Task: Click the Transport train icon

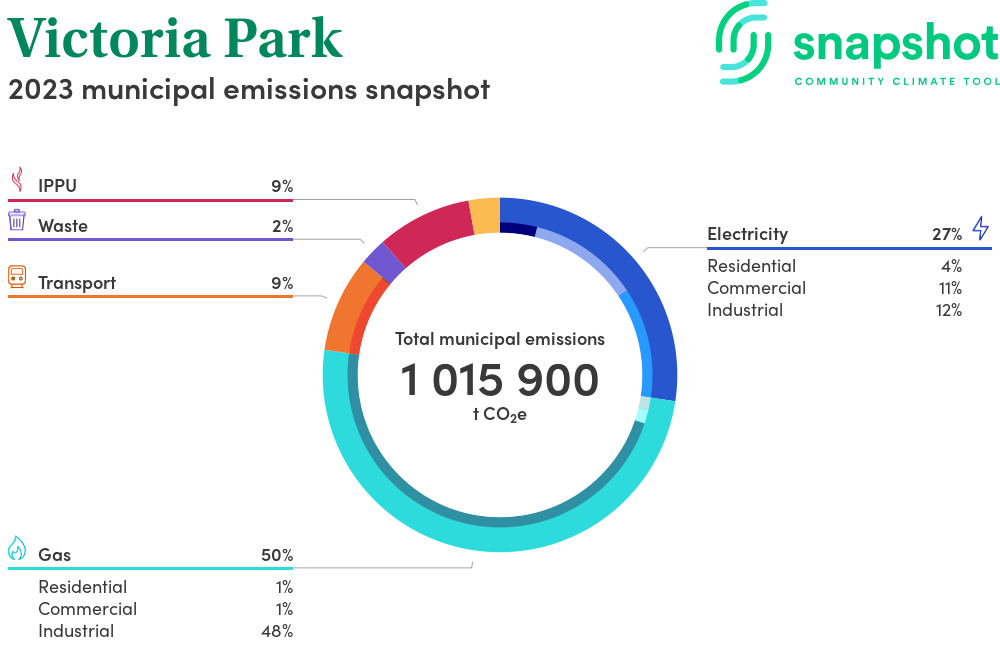Action: click(17, 277)
